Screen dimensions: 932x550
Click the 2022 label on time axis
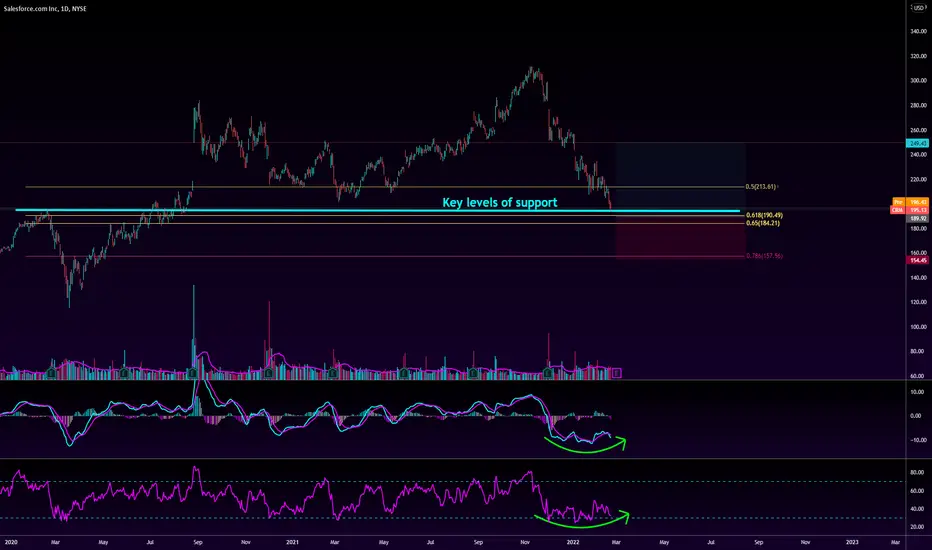[x=573, y=542]
